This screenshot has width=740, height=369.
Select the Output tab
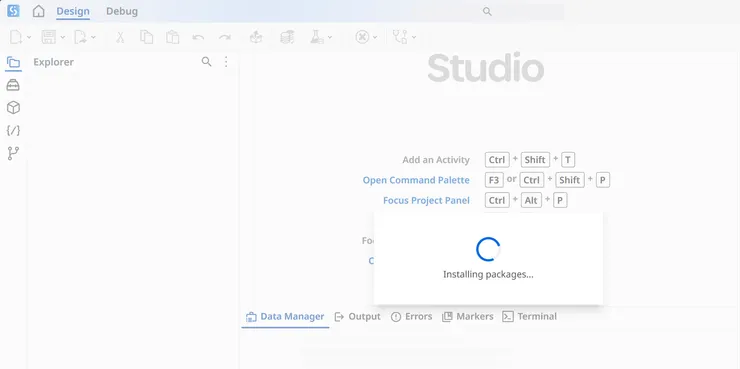357,317
